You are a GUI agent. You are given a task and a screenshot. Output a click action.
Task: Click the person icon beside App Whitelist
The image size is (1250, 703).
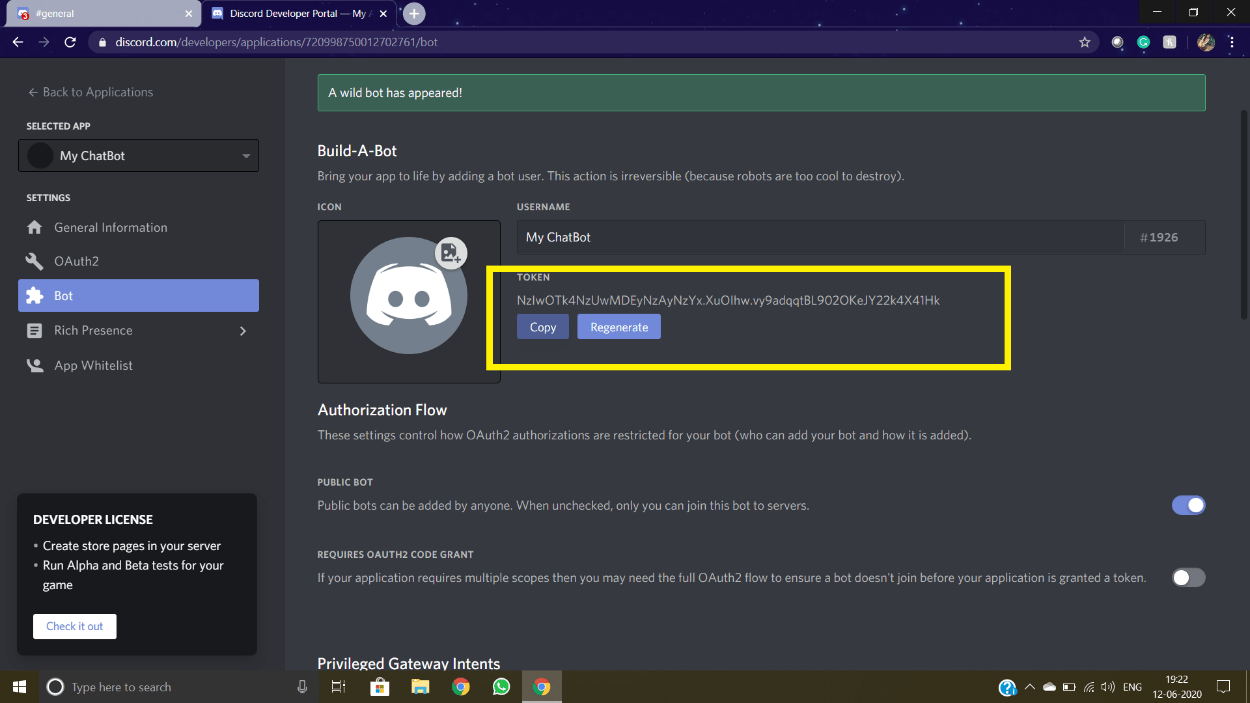pos(35,365)
